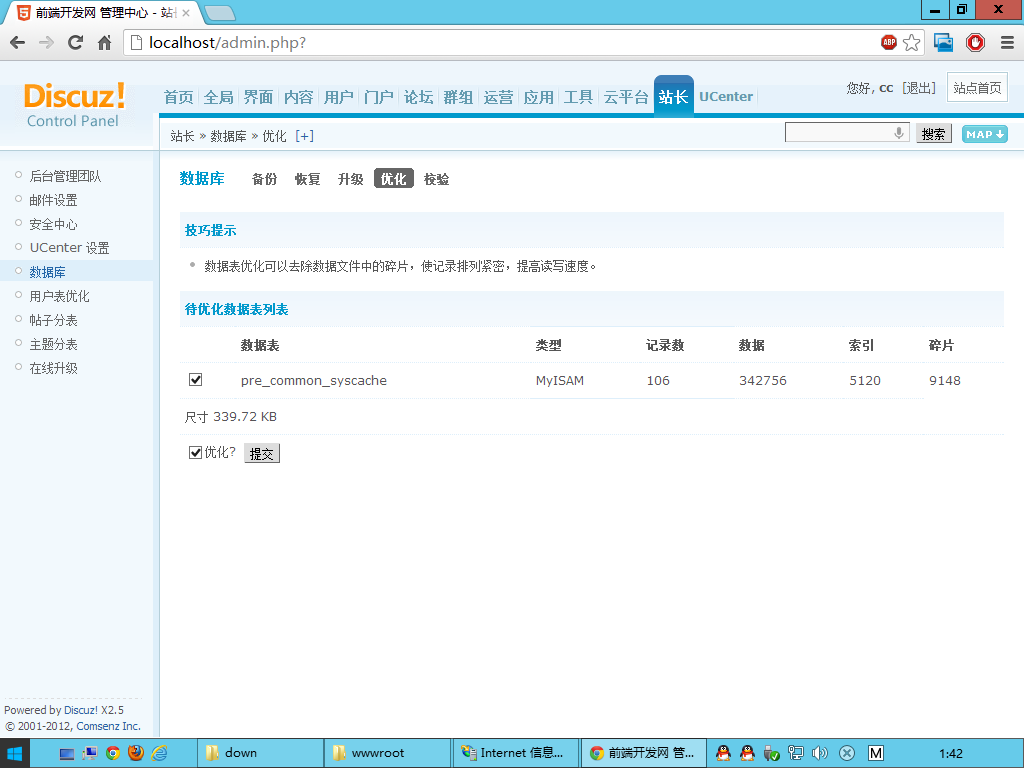1024x768 pixels.
Task: Click the 退出 logout link
Action: [919, 88]
